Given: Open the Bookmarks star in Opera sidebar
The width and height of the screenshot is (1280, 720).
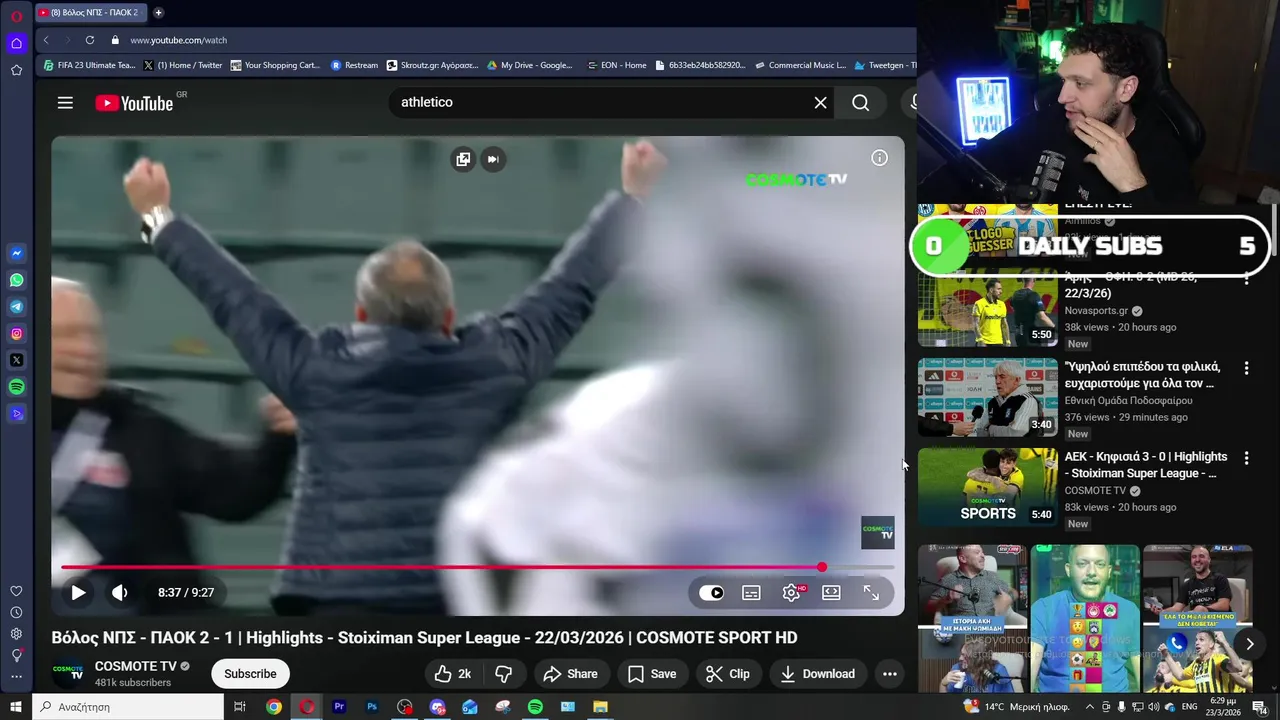Looking at the screenshot, I should [17, 70].
